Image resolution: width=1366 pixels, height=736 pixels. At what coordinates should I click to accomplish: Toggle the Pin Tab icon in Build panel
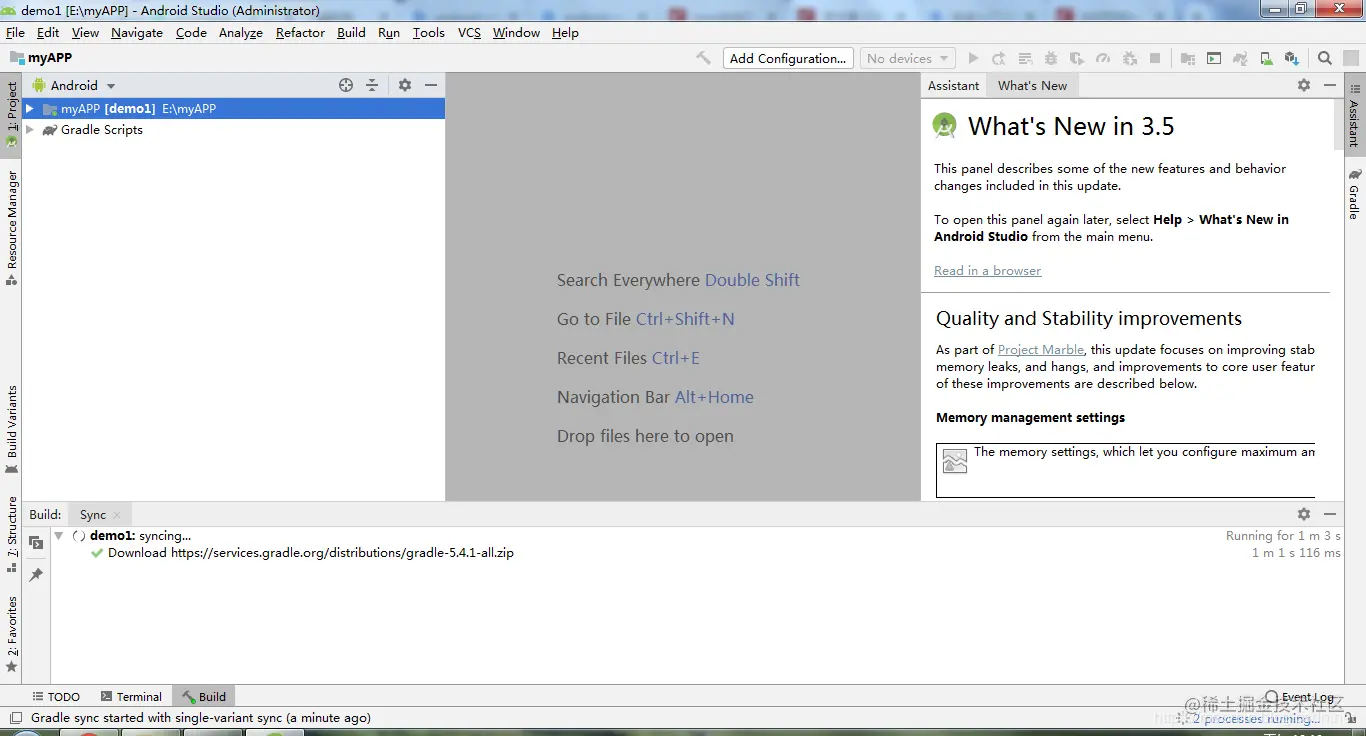coord(36,574)
